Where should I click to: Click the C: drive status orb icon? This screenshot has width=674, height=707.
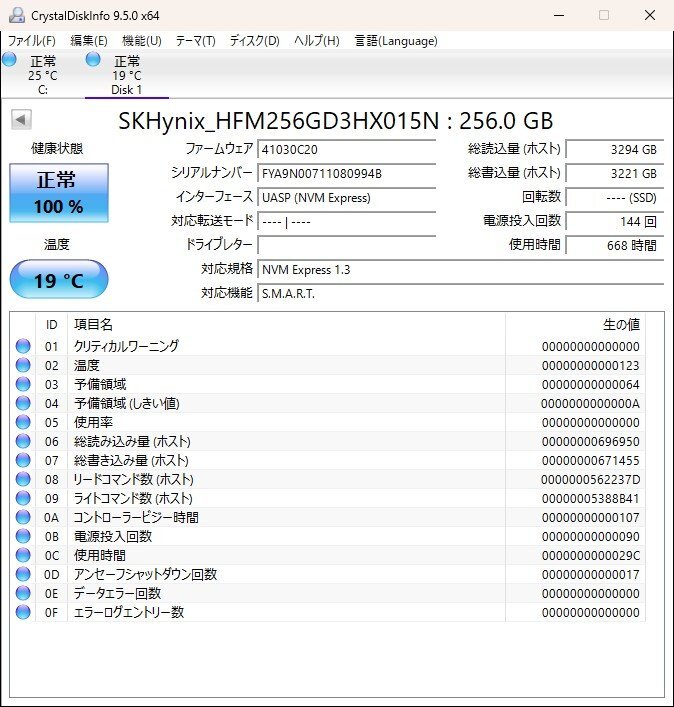tap(9, 60)
